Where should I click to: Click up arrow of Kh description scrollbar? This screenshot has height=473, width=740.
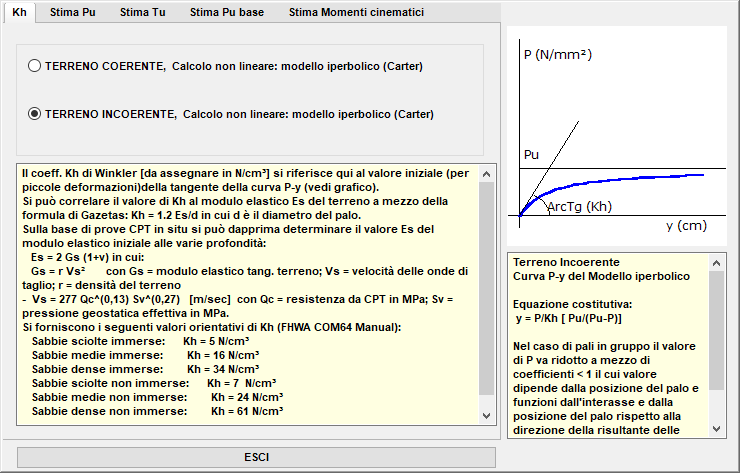coord(487,174)
